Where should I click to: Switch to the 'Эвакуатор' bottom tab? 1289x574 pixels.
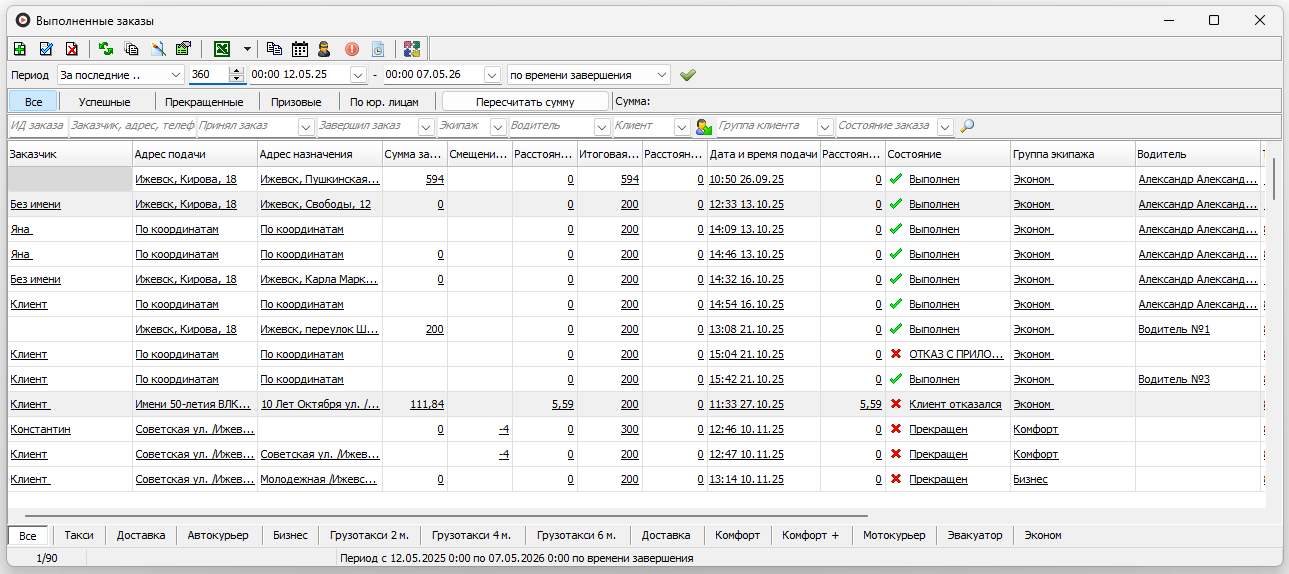[975, 535]
